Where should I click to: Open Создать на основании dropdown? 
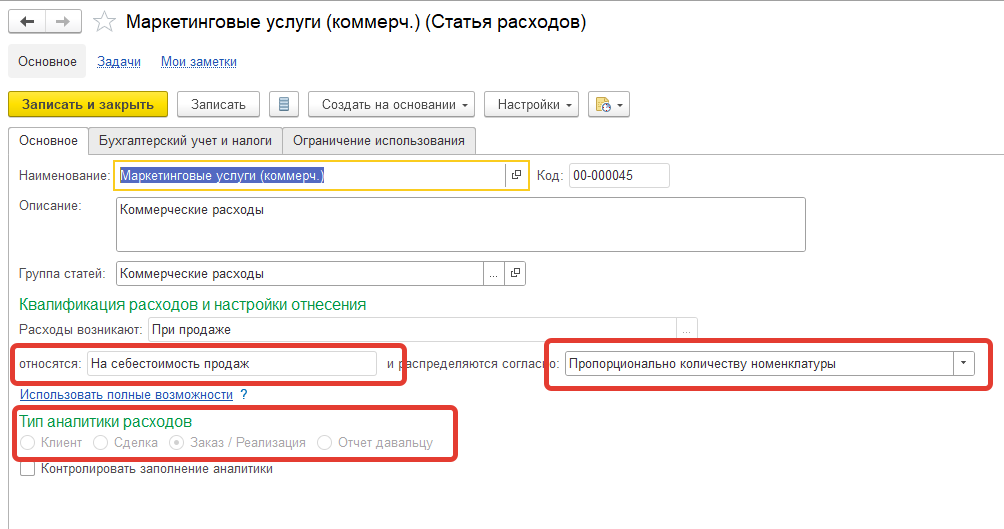(391, 104)
